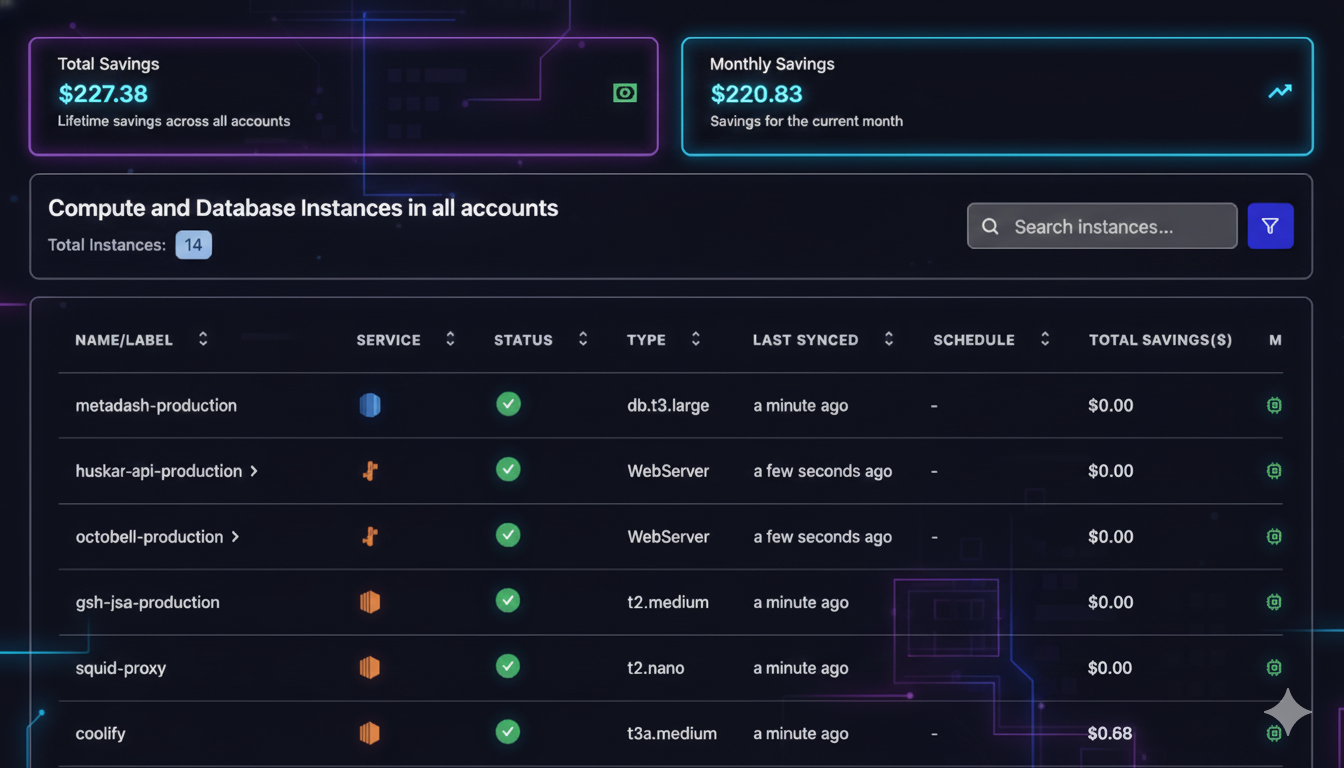Click the green chip icon in huskar-api-production row

pyautogui.click(x=1274, y=471)
